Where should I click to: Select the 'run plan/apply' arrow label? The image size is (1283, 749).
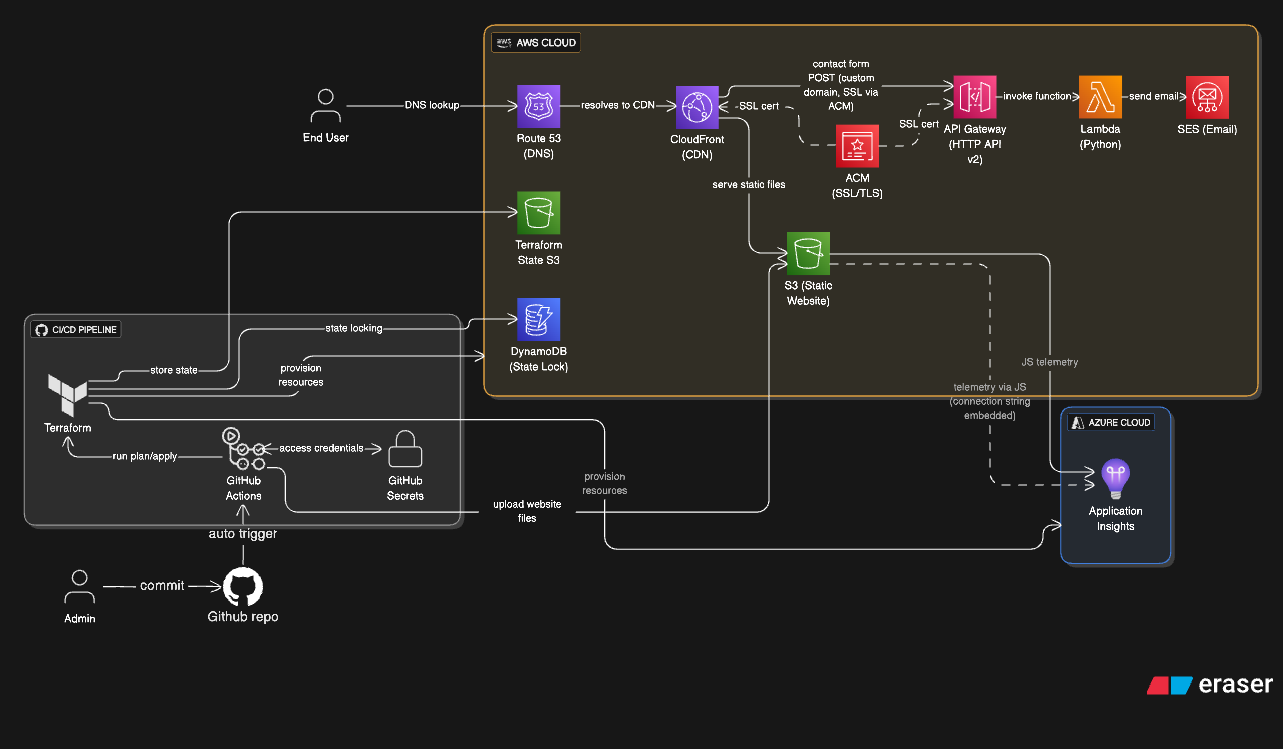pos(146,456)
